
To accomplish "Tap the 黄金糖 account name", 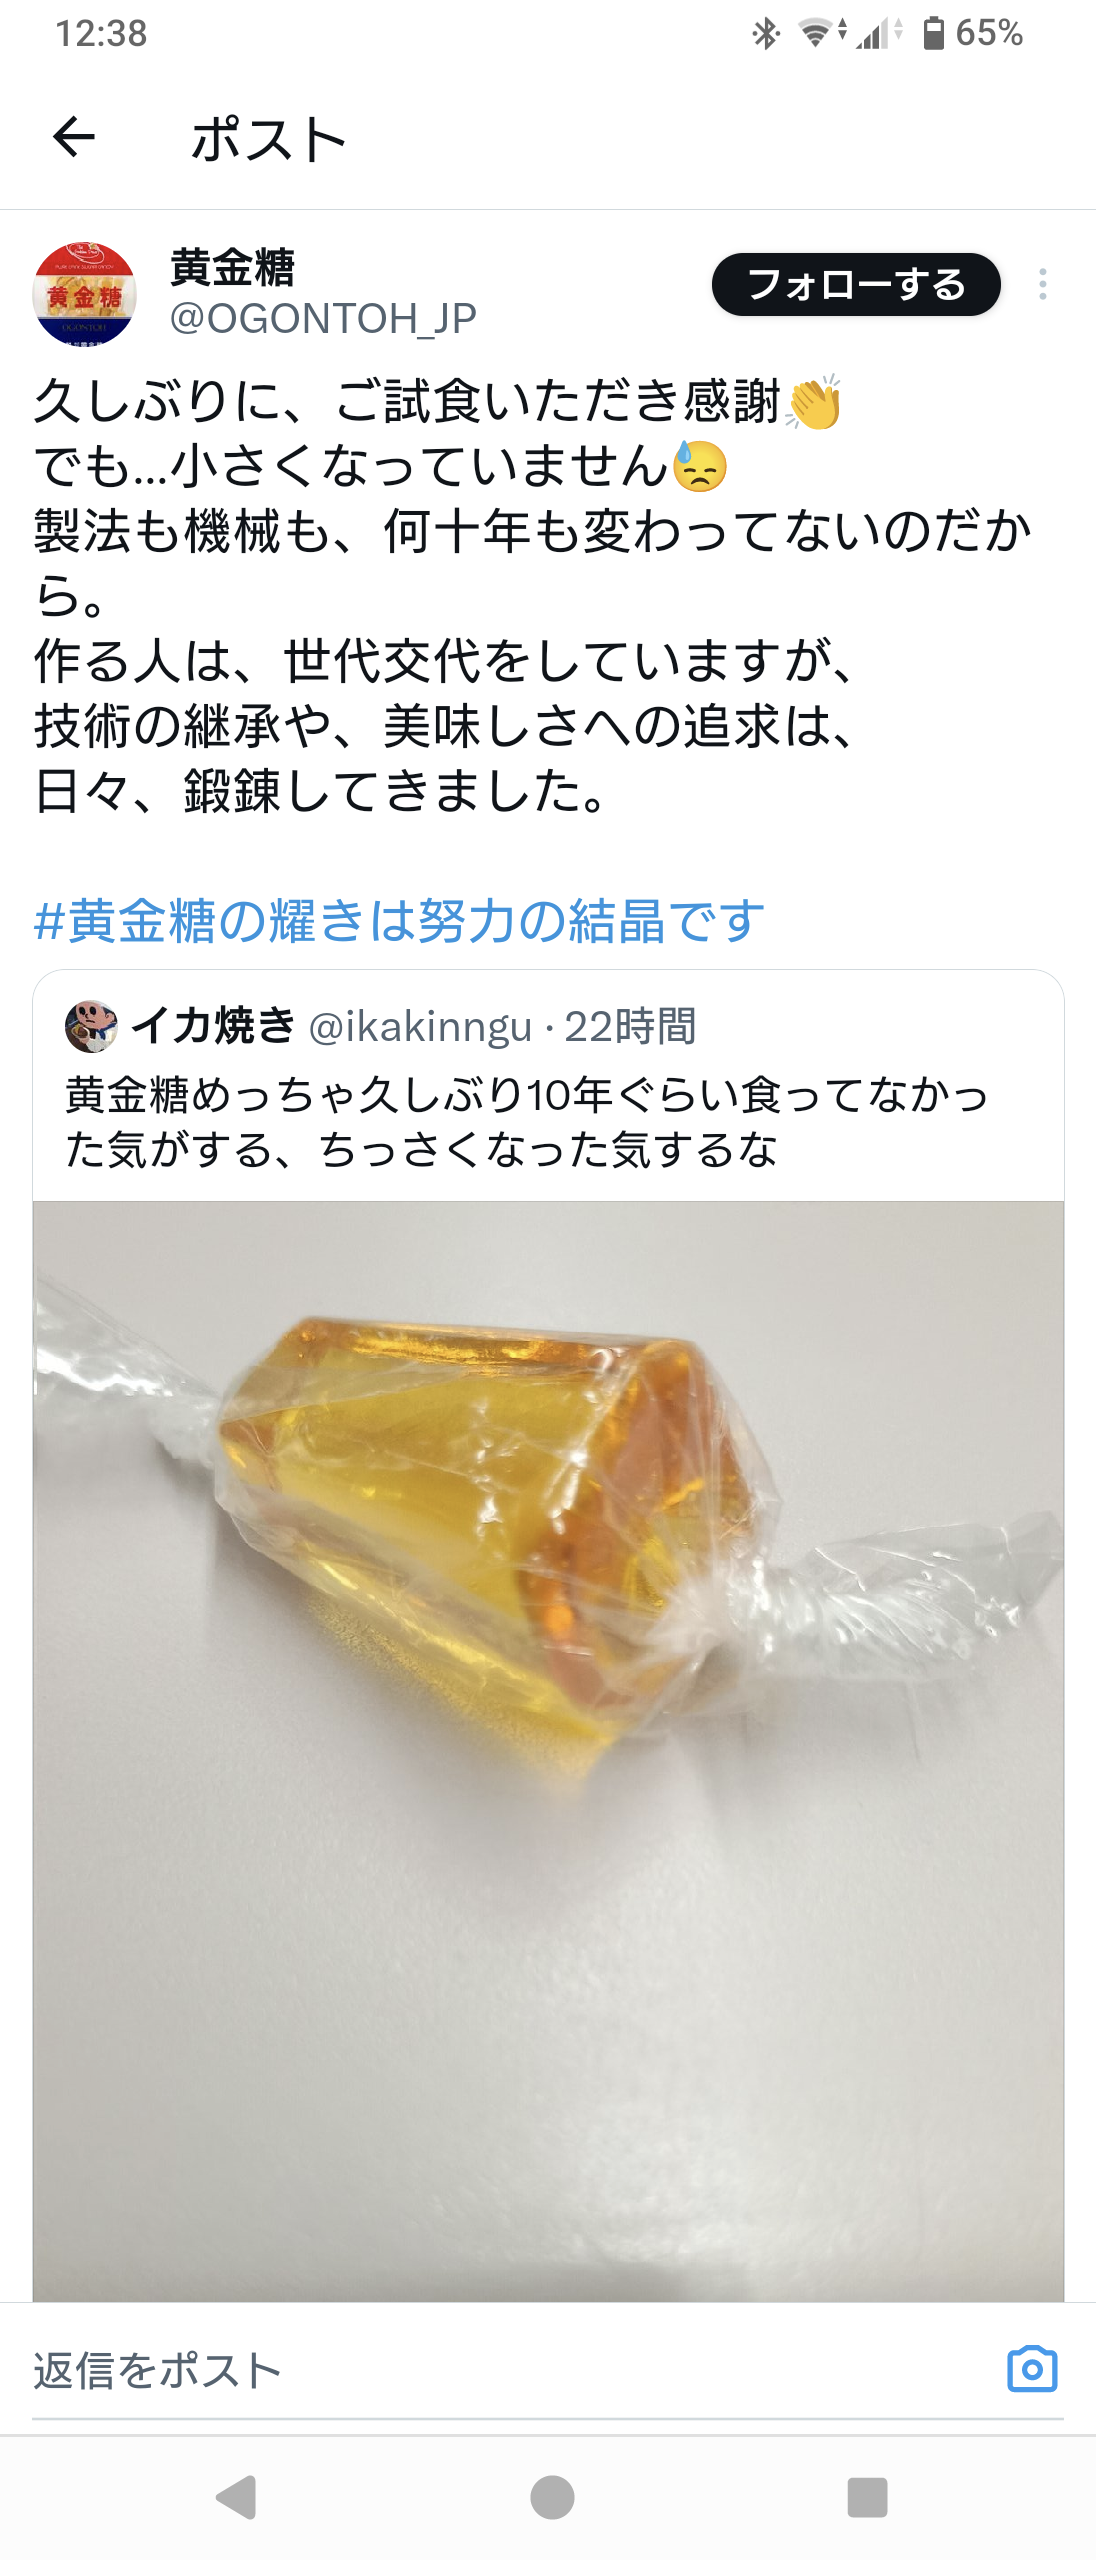I will 232,267.
